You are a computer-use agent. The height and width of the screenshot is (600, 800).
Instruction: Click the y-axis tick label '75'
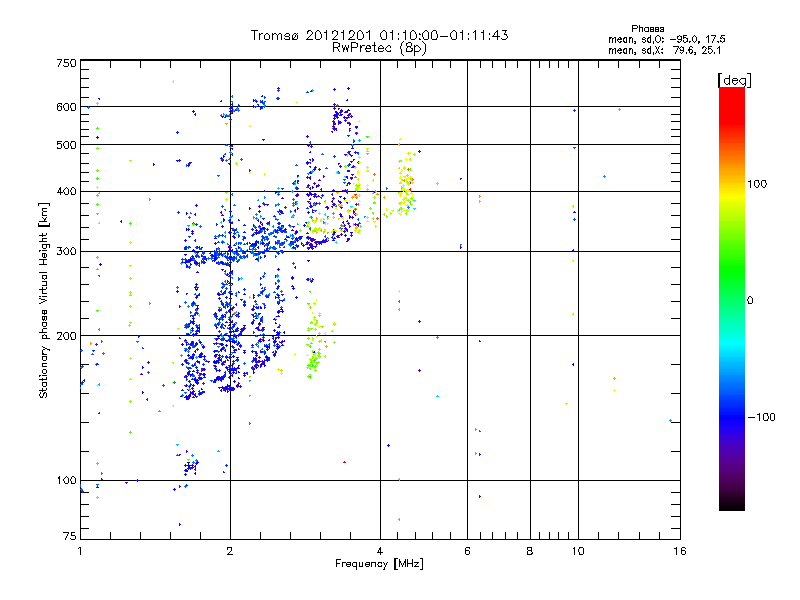(x=70, y=536)
